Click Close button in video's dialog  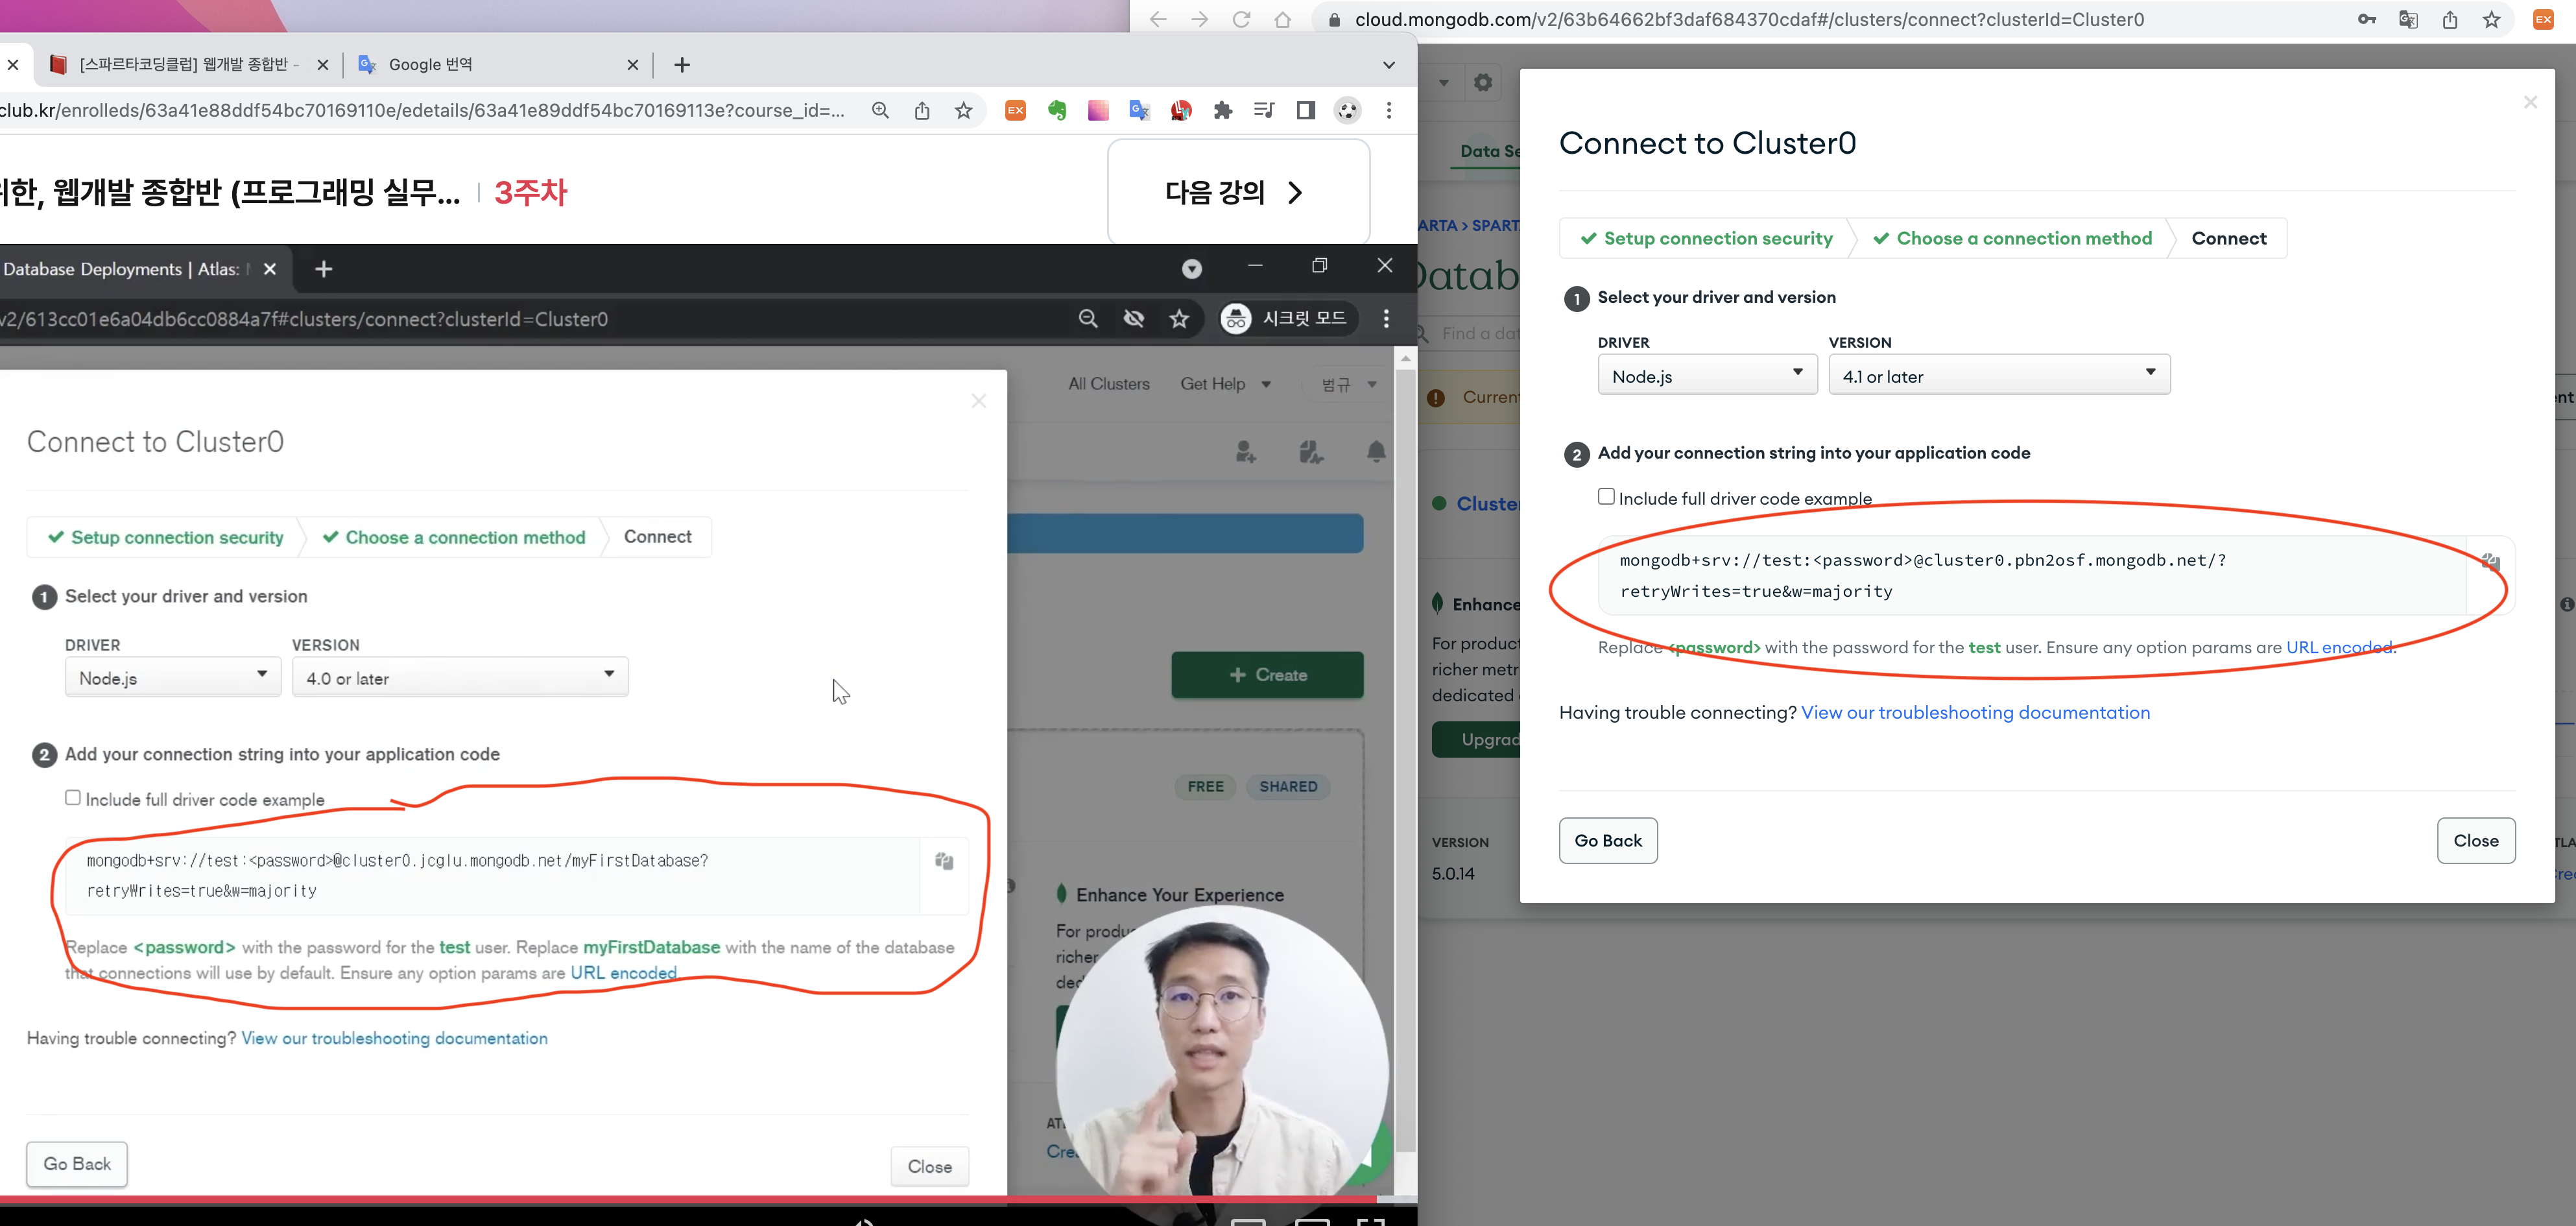(929, 1166)
